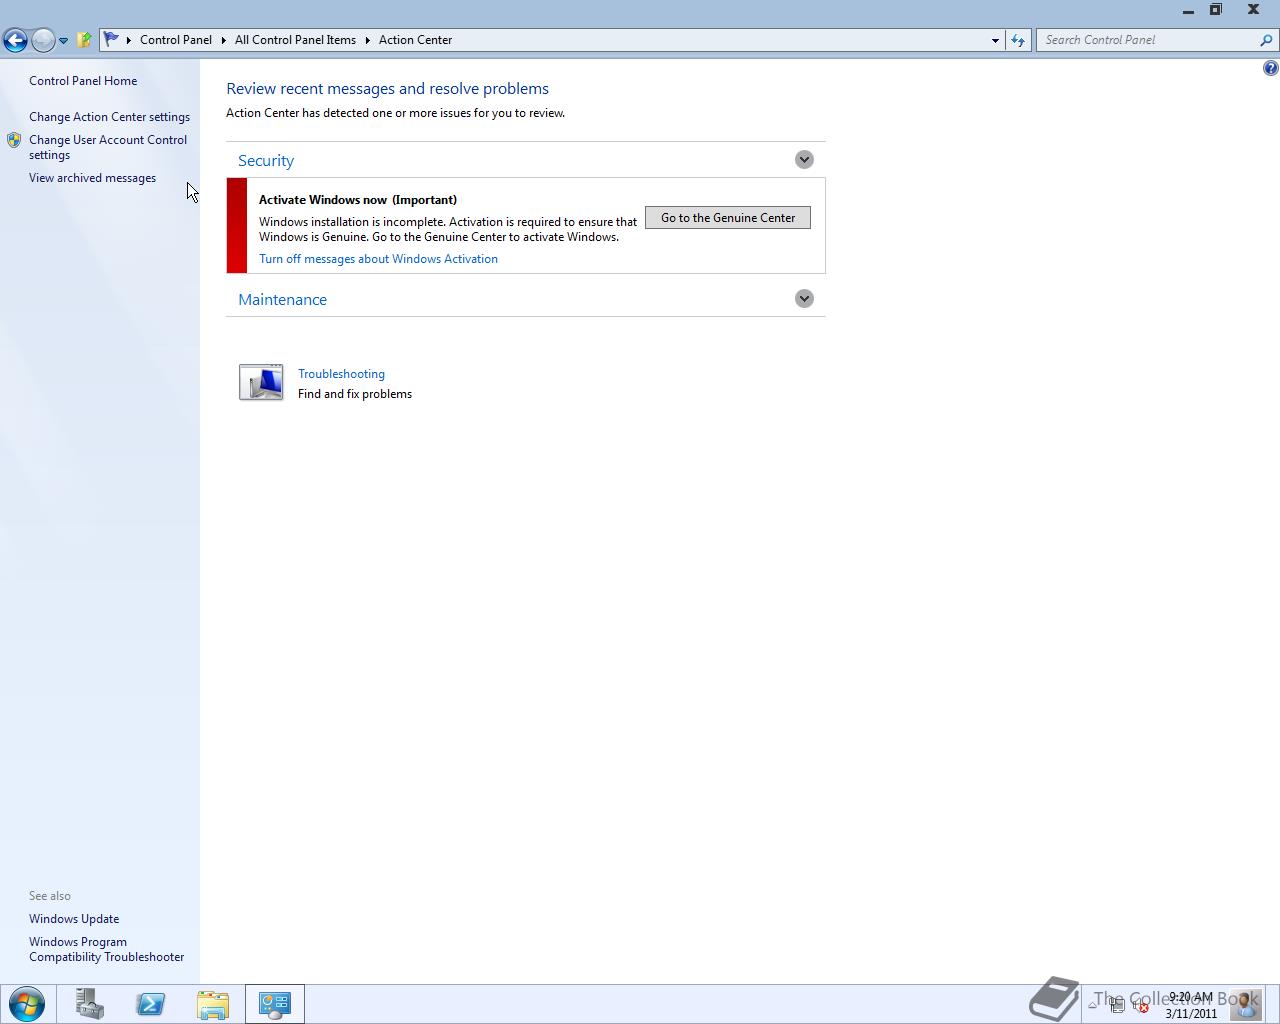Open the Windows Start button
The height and width of the screenshot is (1024, 1280).
click(27, 1004)
